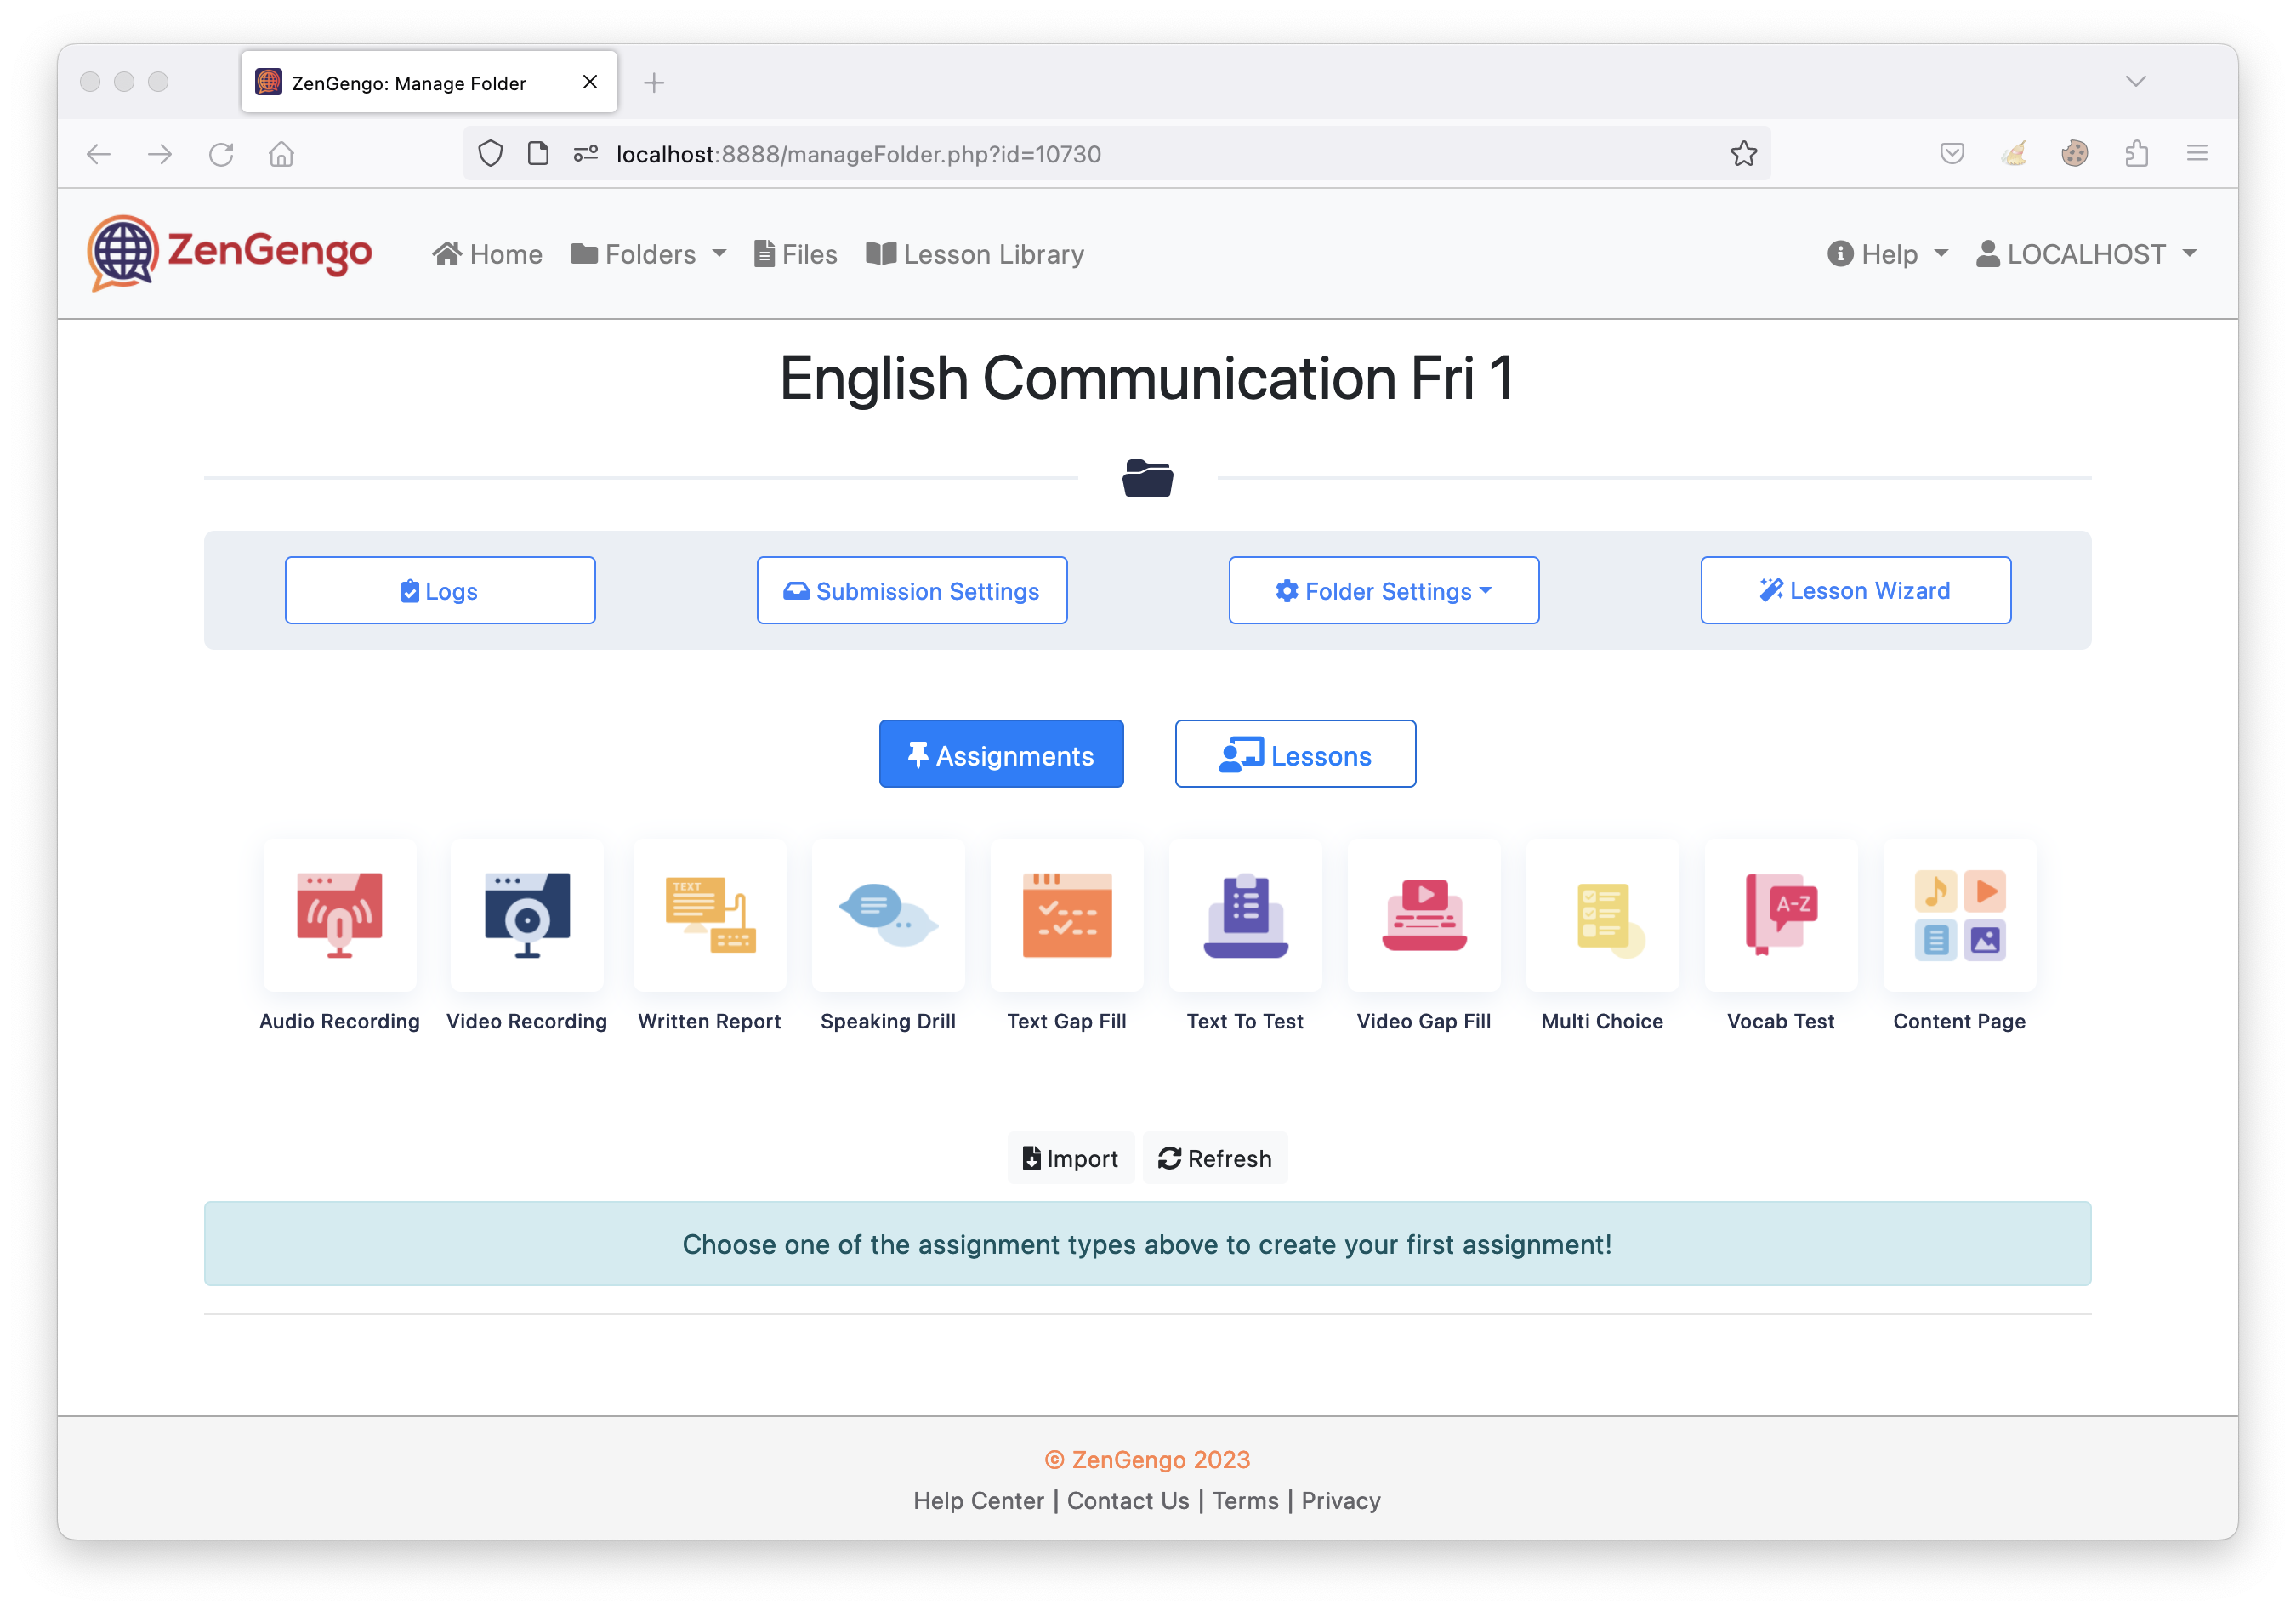Choose the Video Recording assignment type
Screen dimensions: 2296x1611
point(526,915)
